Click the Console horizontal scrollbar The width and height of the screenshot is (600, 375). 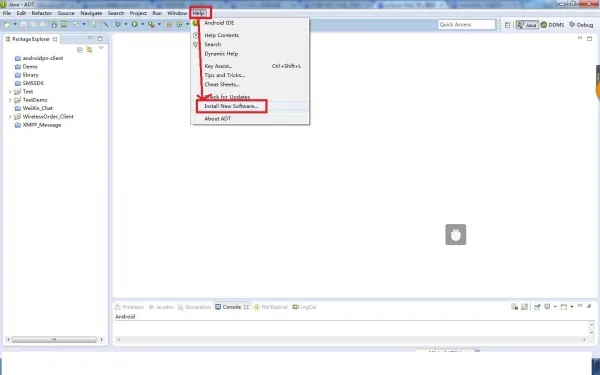coord(351,339)
